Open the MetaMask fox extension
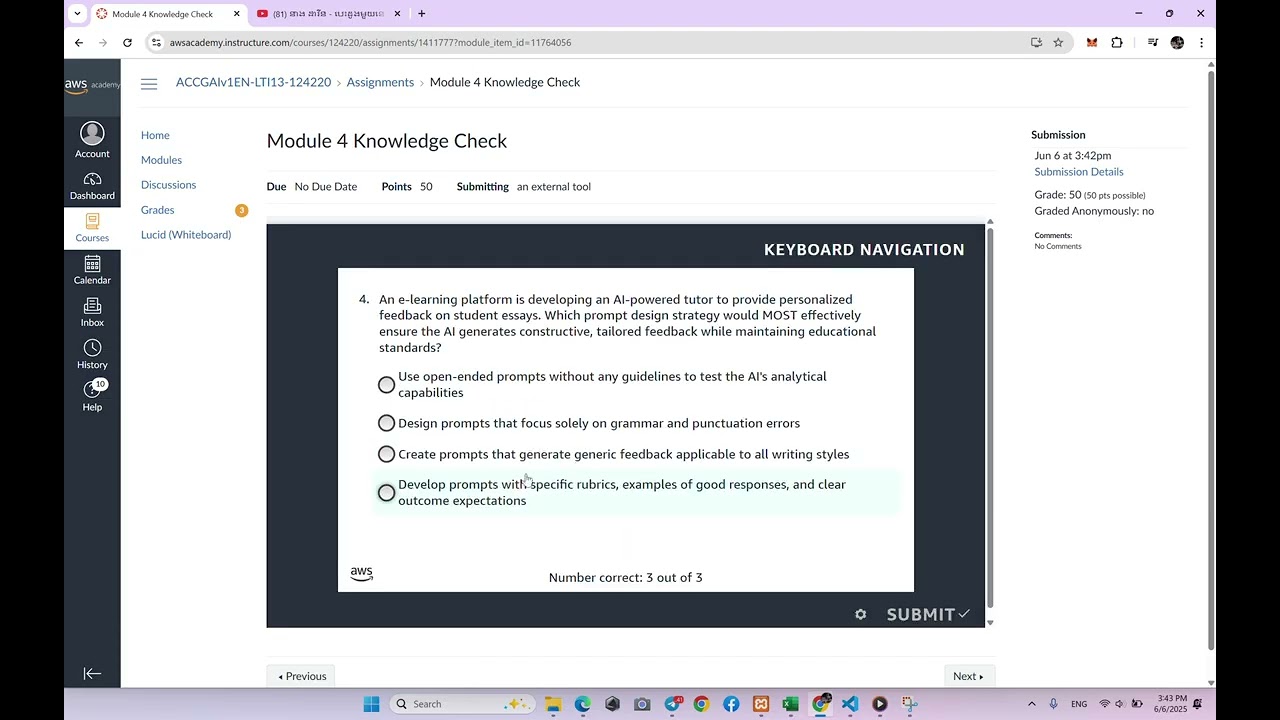 [x=1092, y=42]
